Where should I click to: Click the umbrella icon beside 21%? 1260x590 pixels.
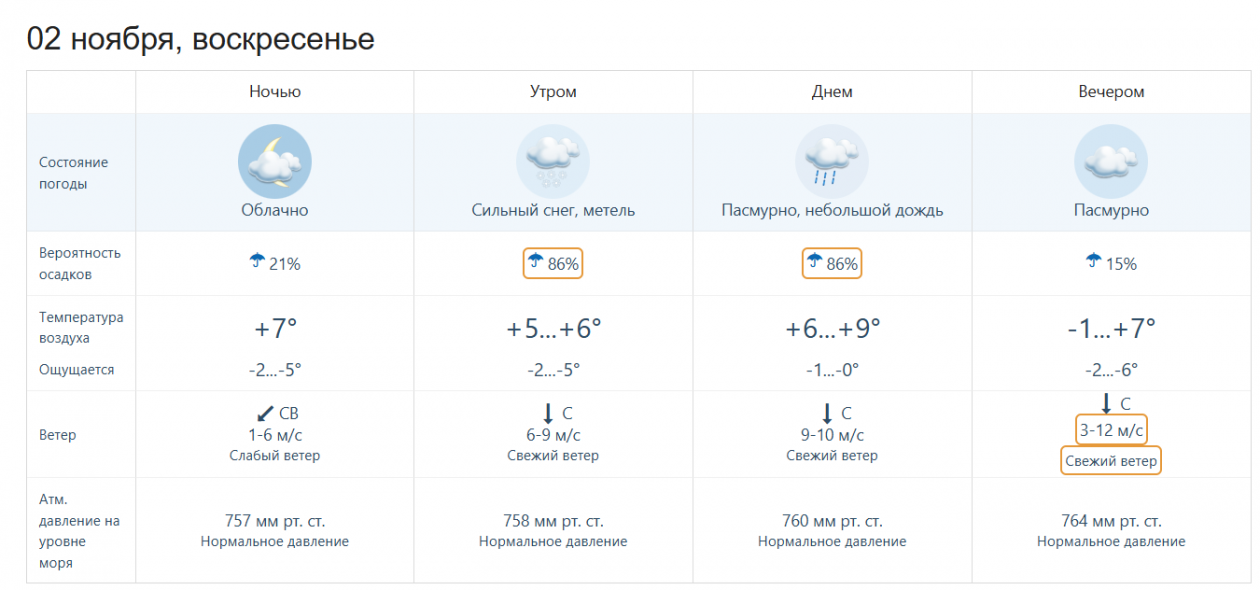coord(257,262)
